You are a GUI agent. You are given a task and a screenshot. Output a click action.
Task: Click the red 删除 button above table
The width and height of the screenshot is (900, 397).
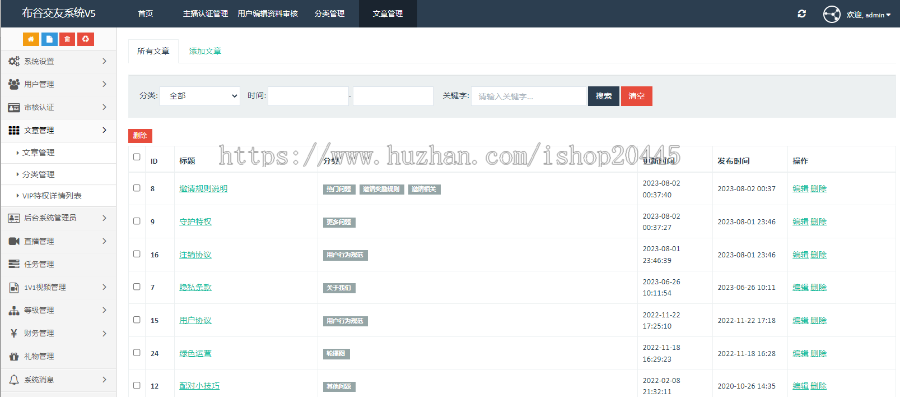click(140, 136)
